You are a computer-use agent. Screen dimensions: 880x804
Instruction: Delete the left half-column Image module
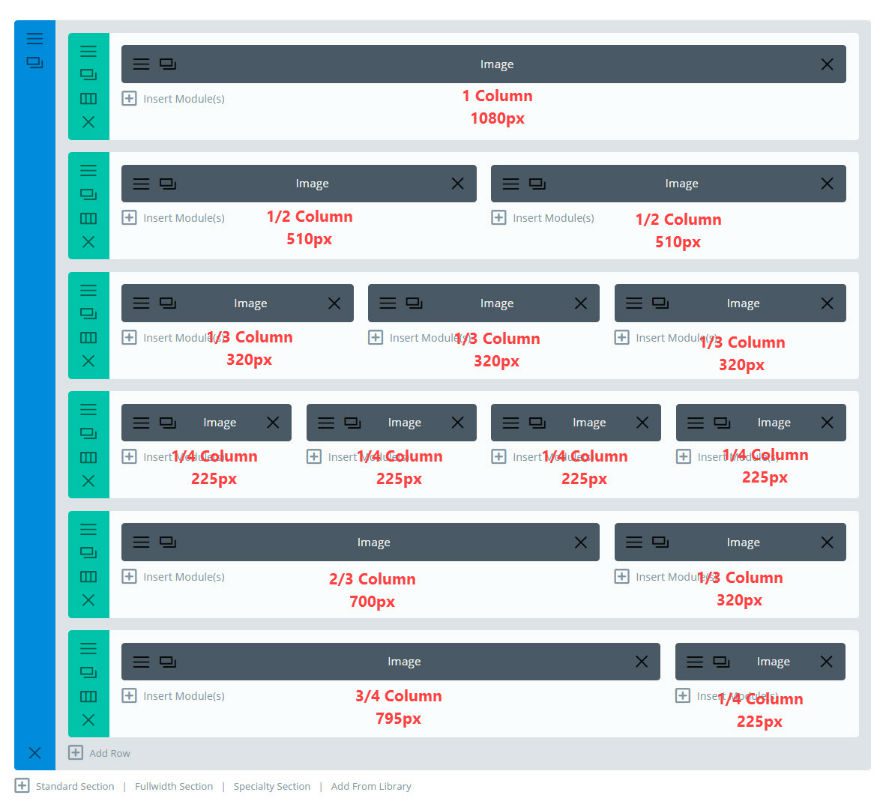coord(457,183)
